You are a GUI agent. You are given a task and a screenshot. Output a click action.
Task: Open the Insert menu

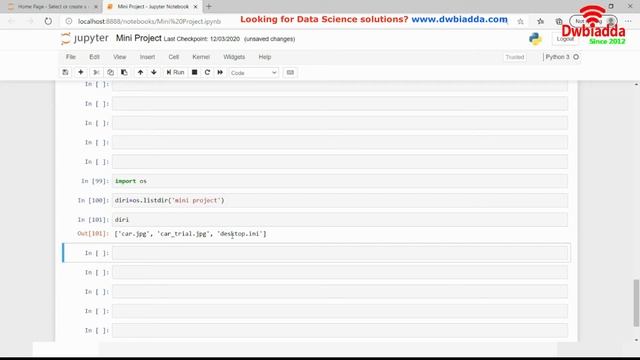click(x=147, y=57)
